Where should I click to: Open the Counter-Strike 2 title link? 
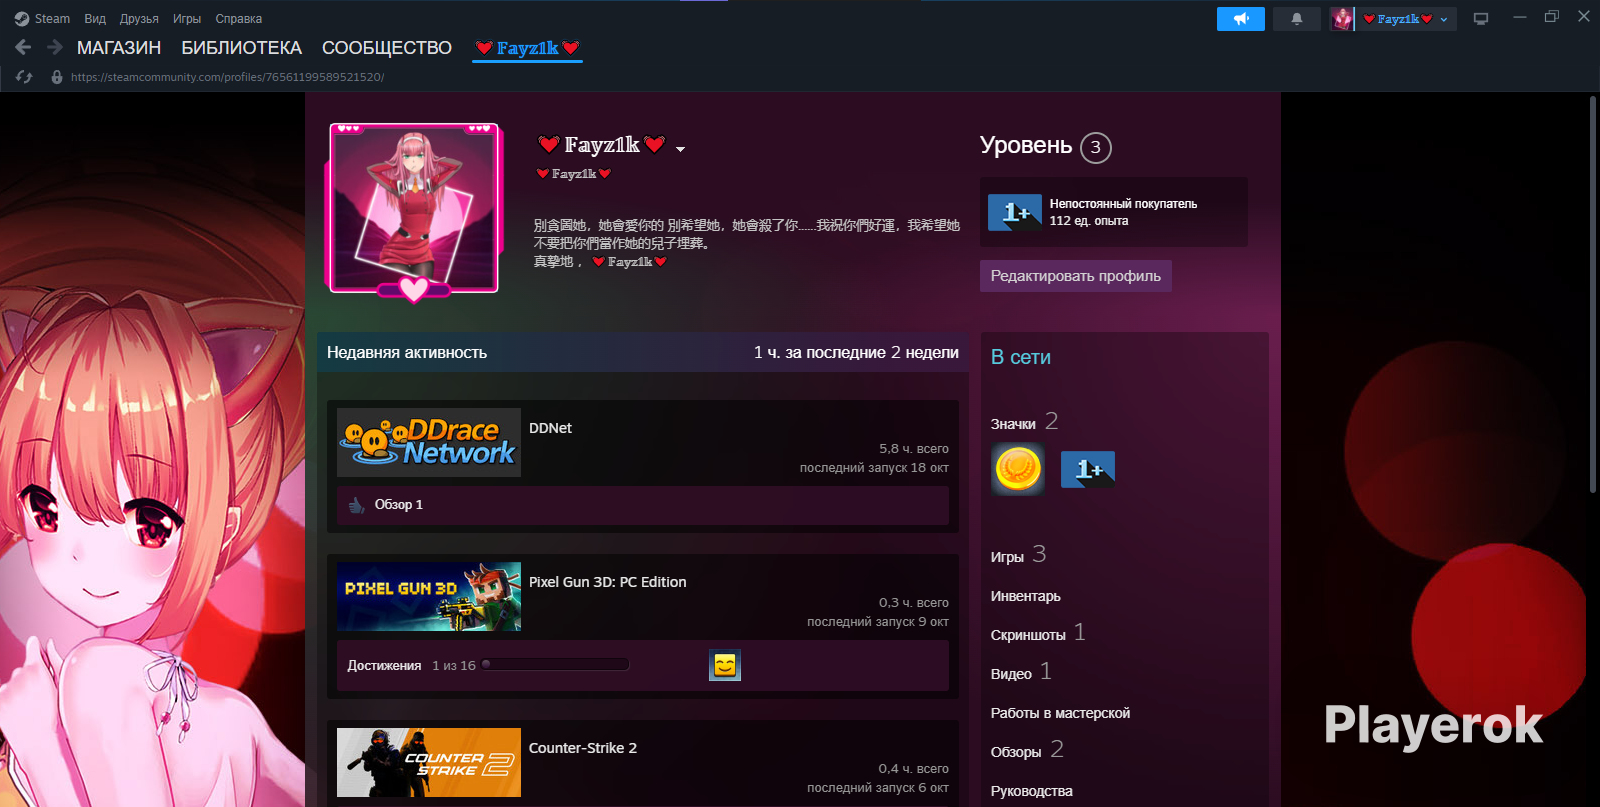click(x=583, y=748)
